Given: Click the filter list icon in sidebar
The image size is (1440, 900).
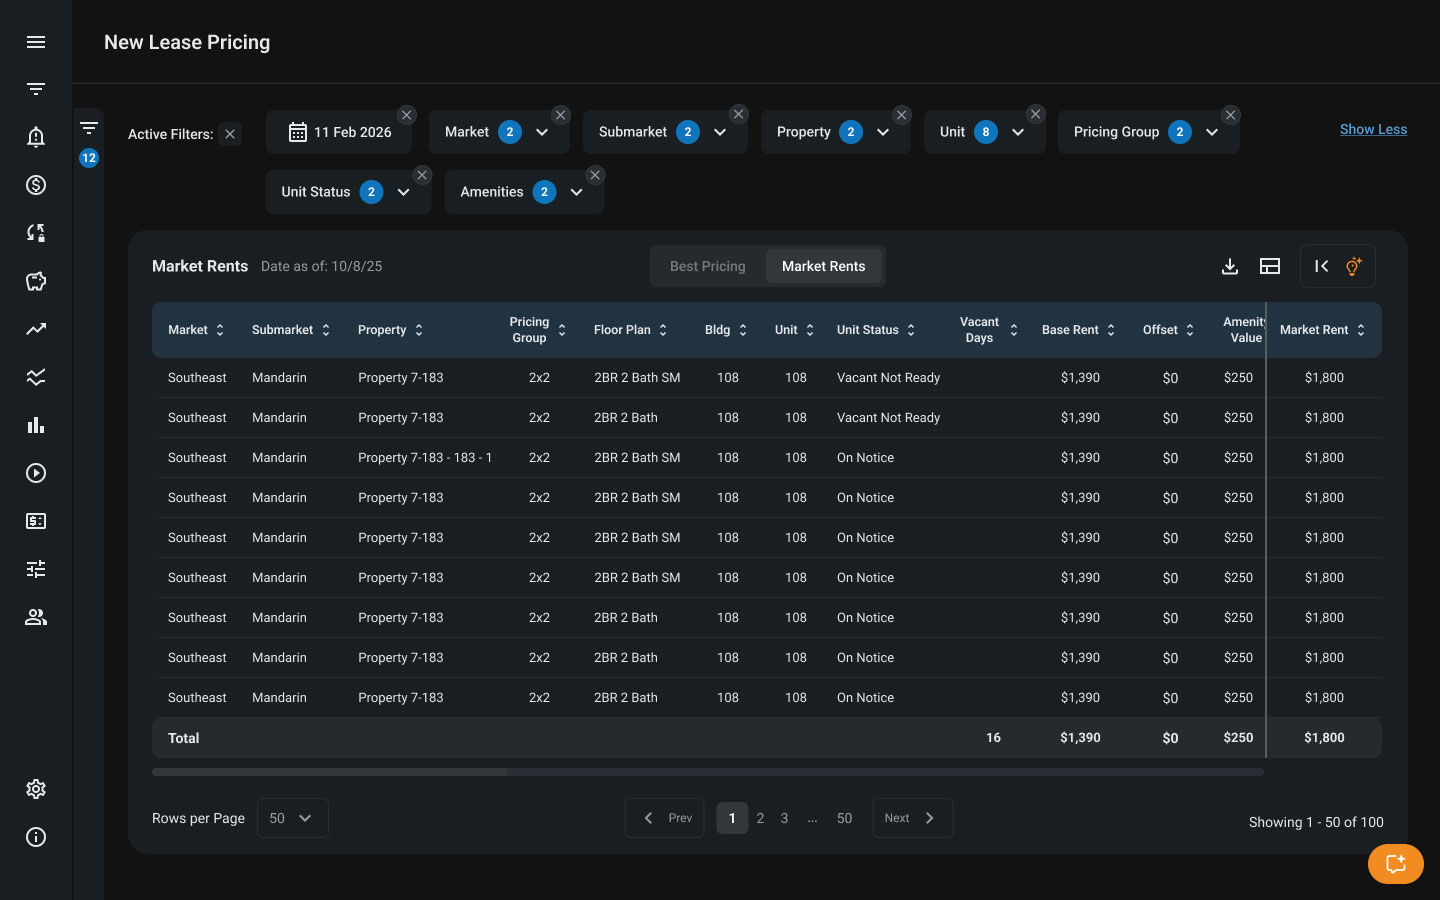Looking at the screenshot, I should 36,89.
